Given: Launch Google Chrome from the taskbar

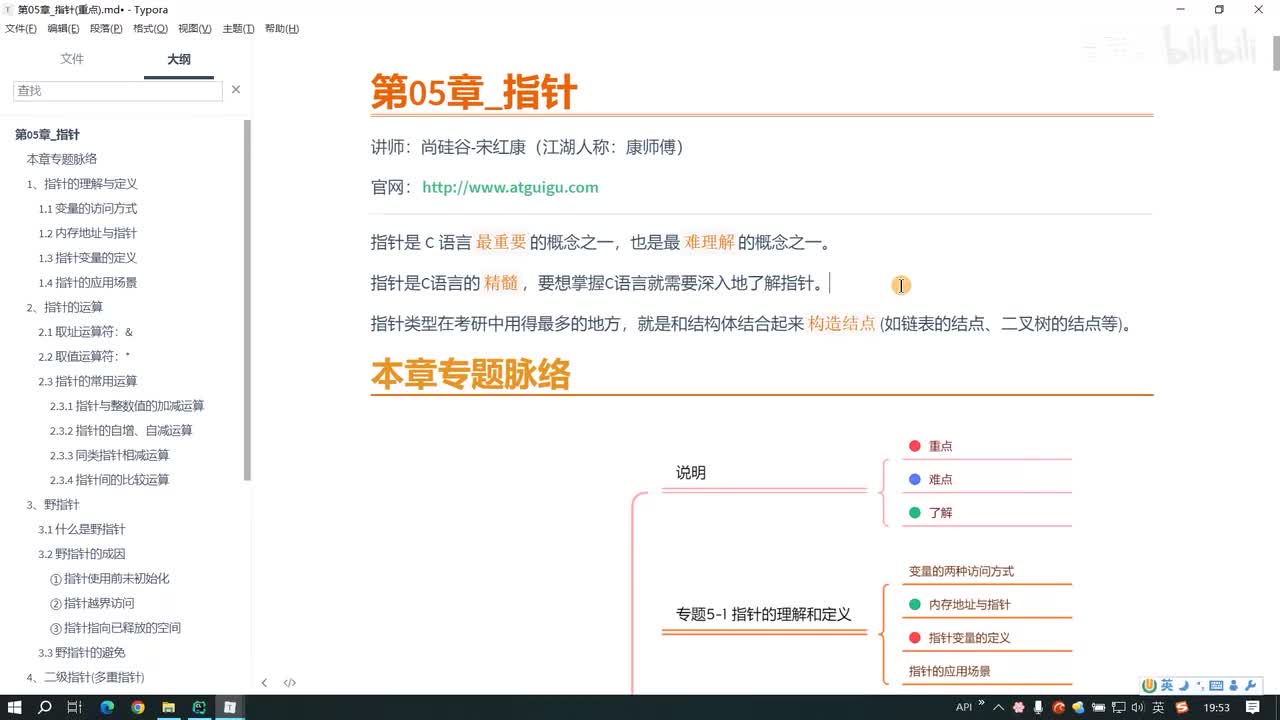Looking at the screenshot, I should pos(138,707).
